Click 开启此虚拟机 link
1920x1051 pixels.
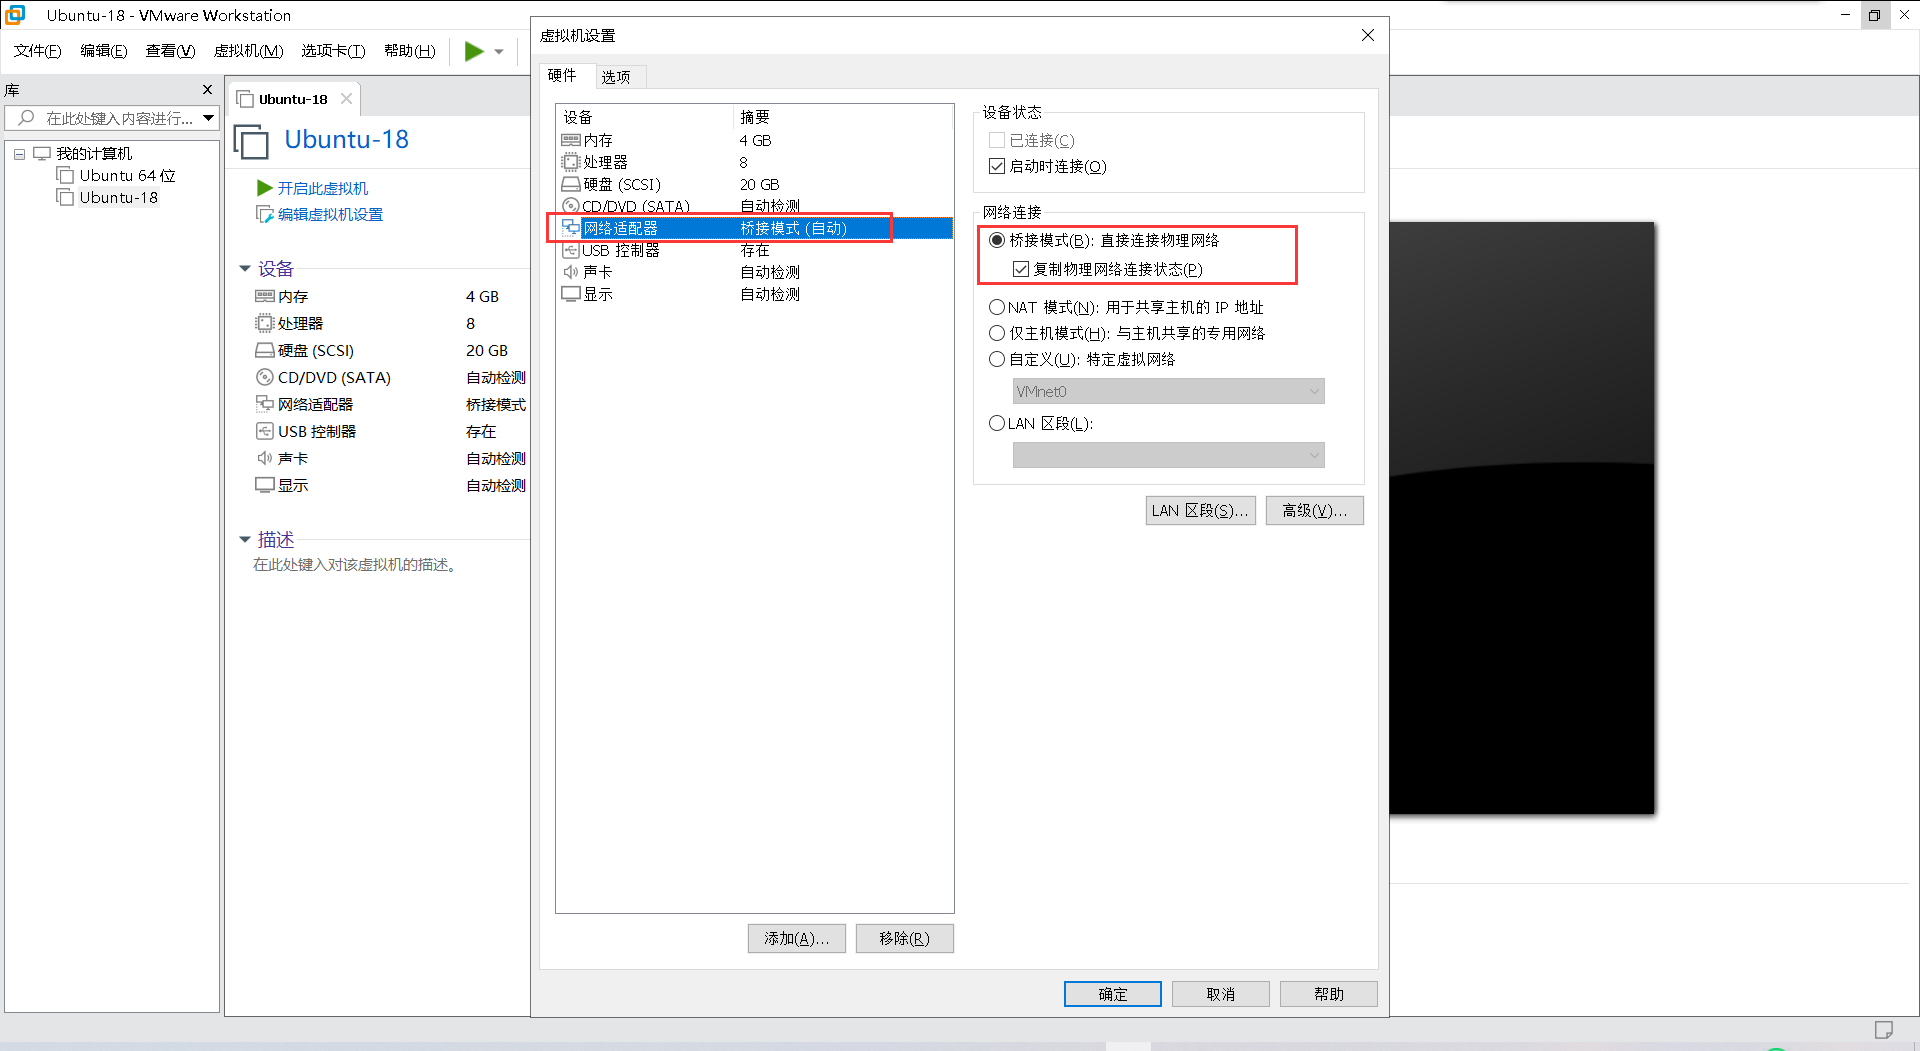(323, 188)
